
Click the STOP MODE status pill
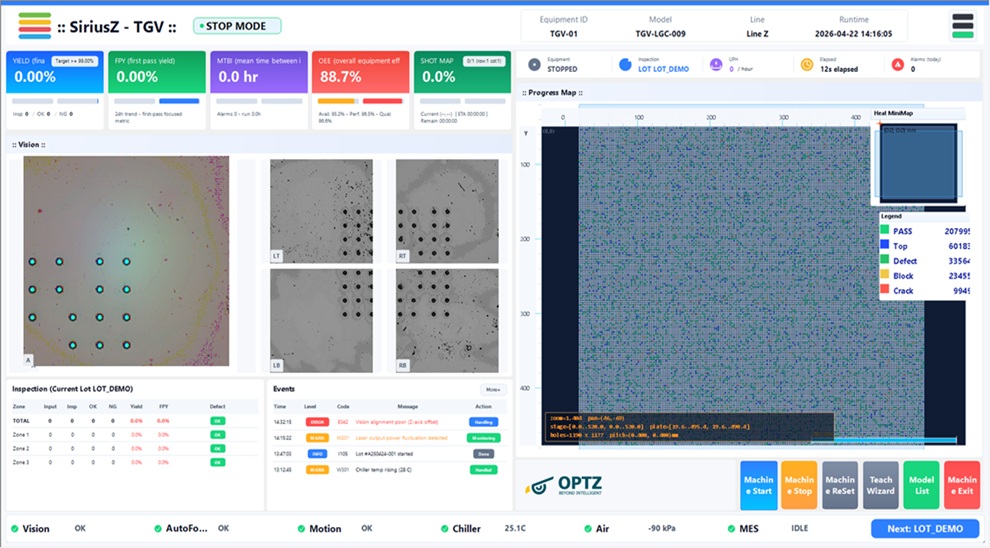(x=237, y=26)
